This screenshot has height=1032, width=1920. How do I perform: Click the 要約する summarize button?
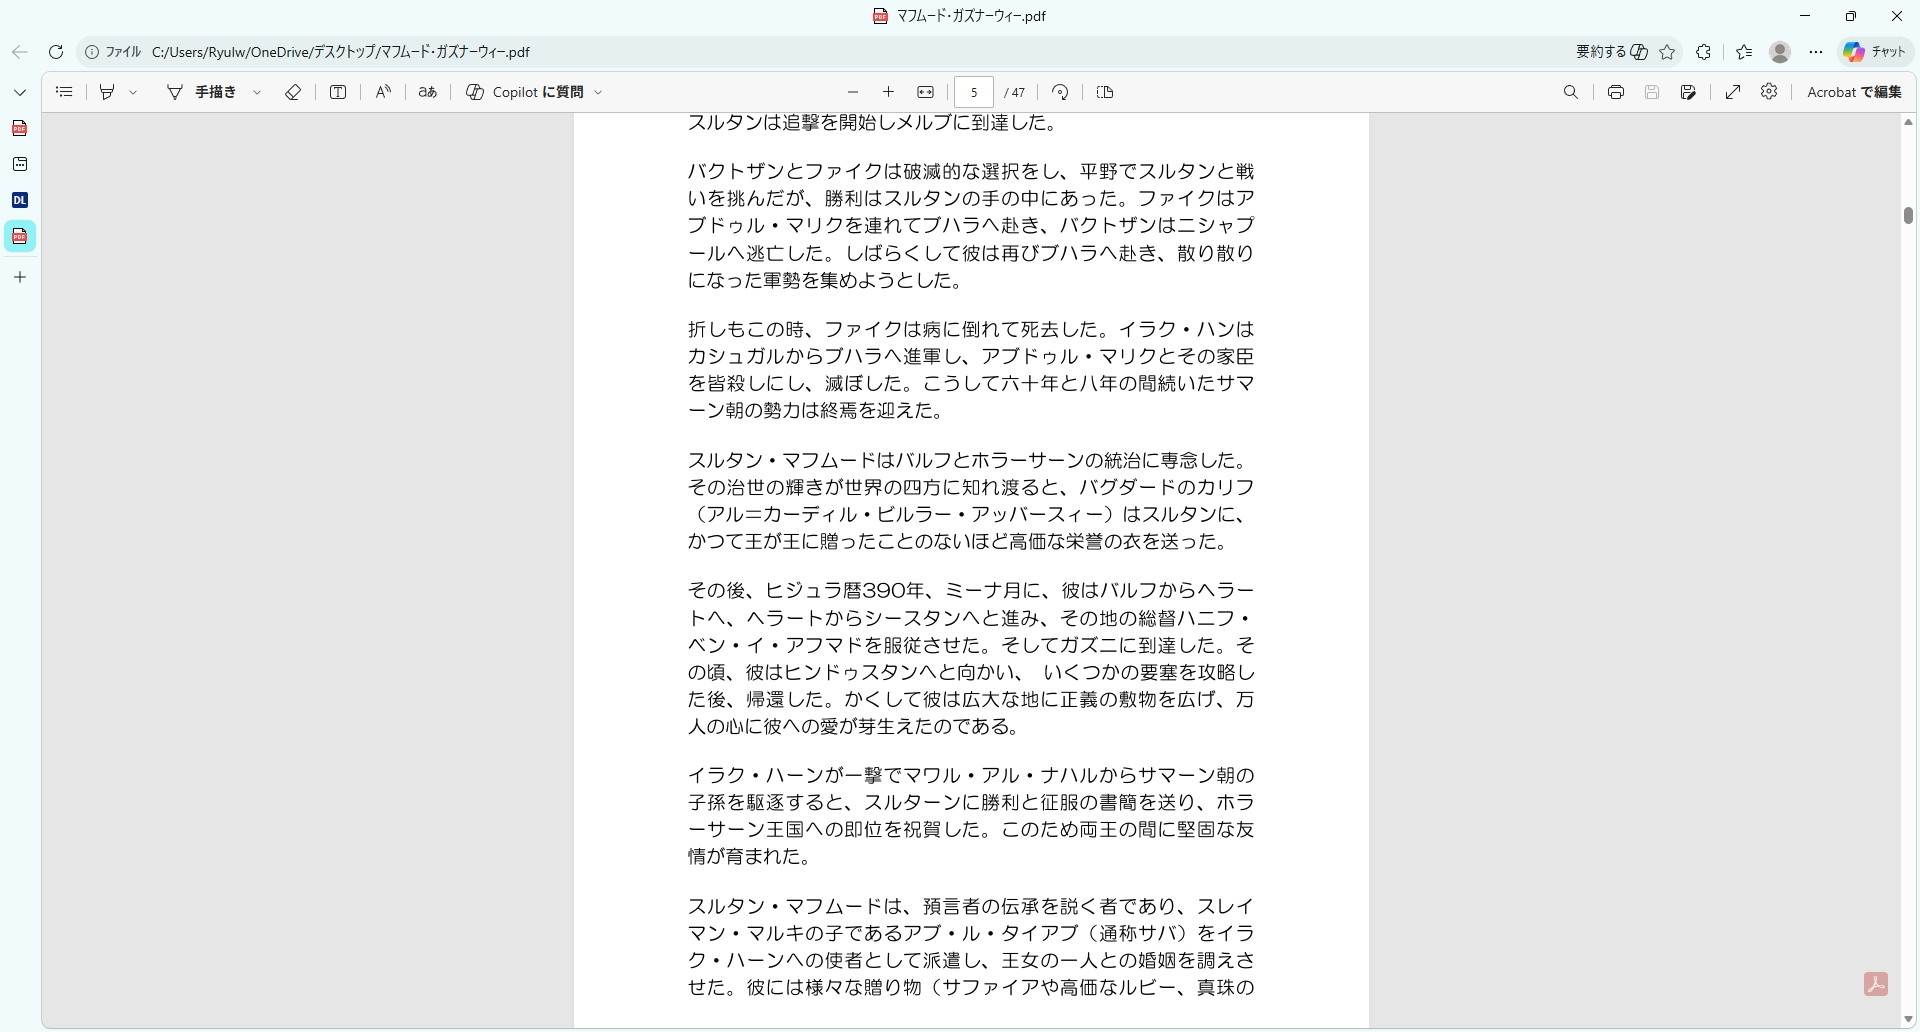coord(1611,52)
